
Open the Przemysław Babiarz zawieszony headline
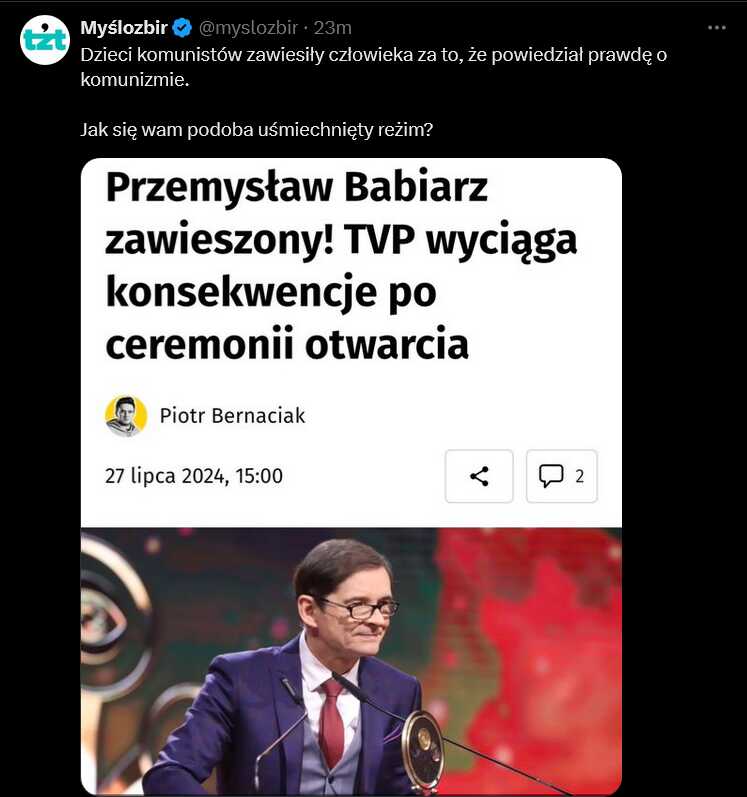(341, 266)
